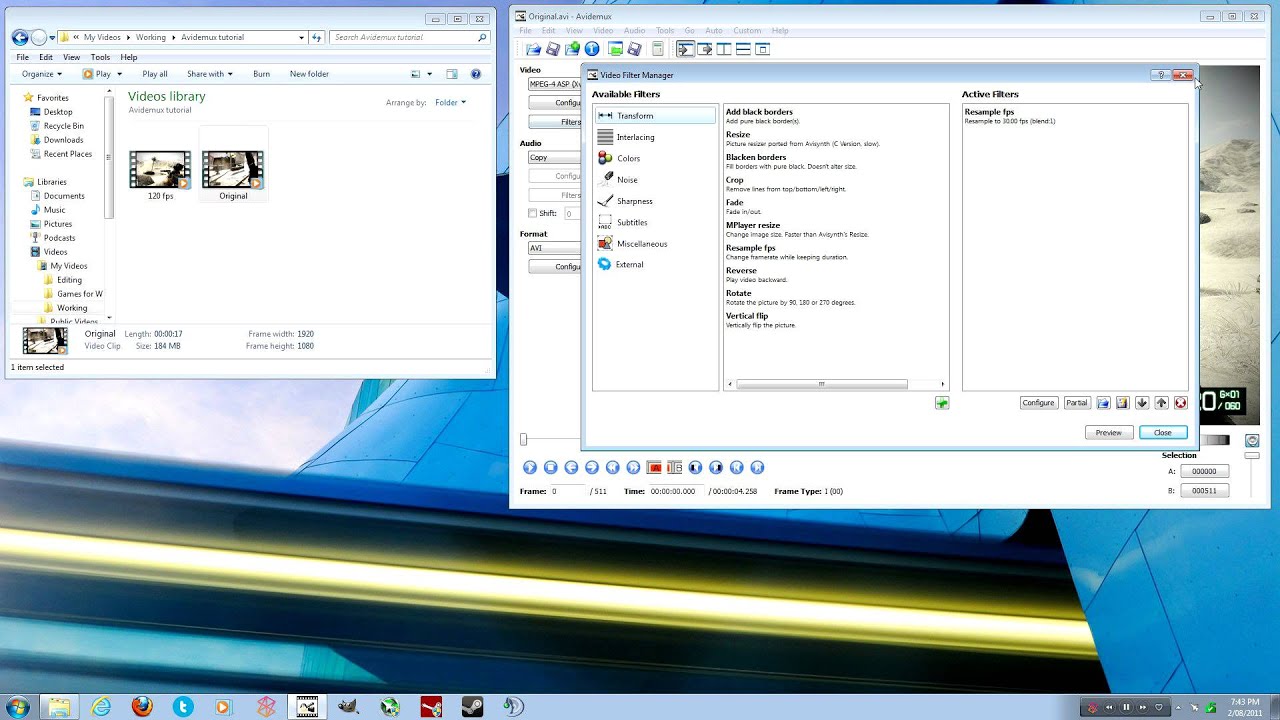Image resolution: width=1280 pixels, height=720 pixels.
Task: Move active filter down with arrow icon
Action: 1142,403
